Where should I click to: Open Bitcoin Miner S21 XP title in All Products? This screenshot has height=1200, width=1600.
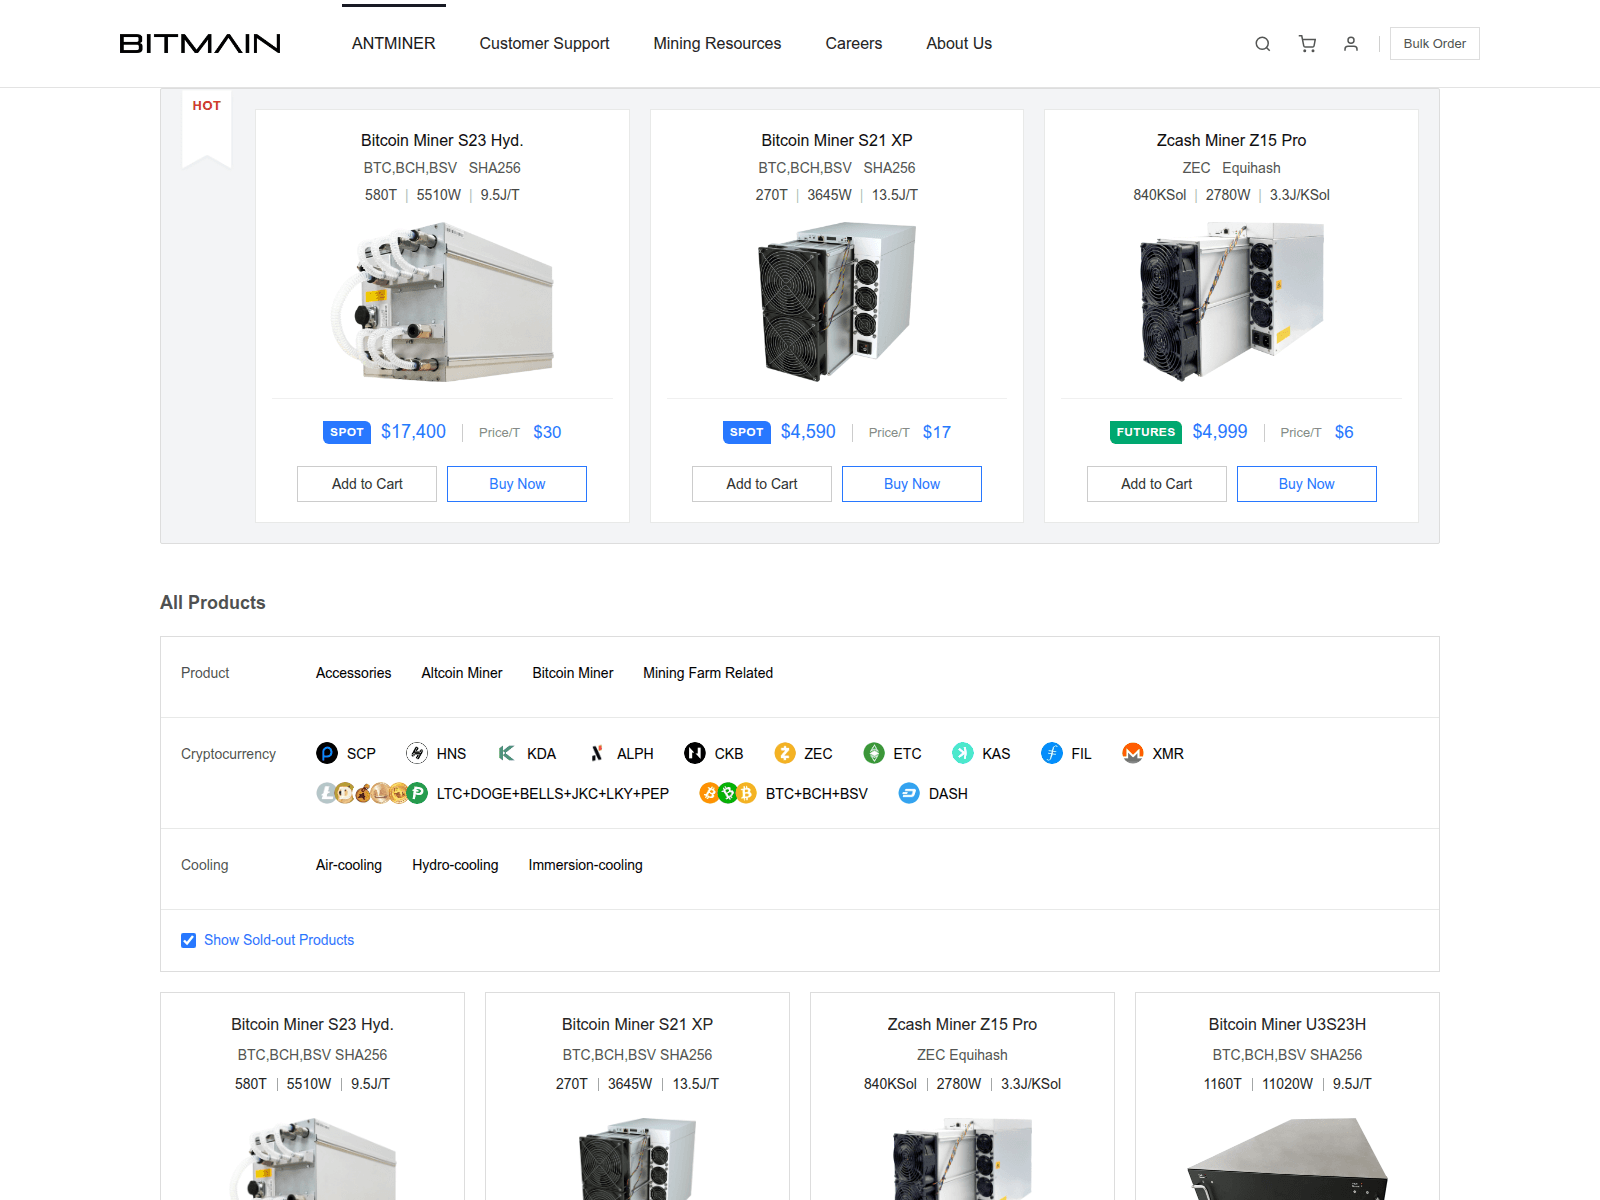click(x=637, y=1024)
